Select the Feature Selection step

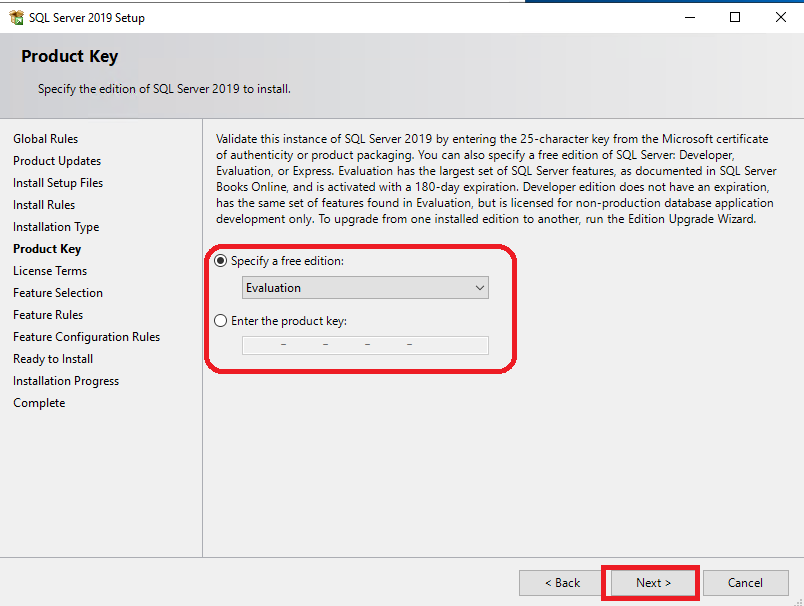tap(58, 293)
